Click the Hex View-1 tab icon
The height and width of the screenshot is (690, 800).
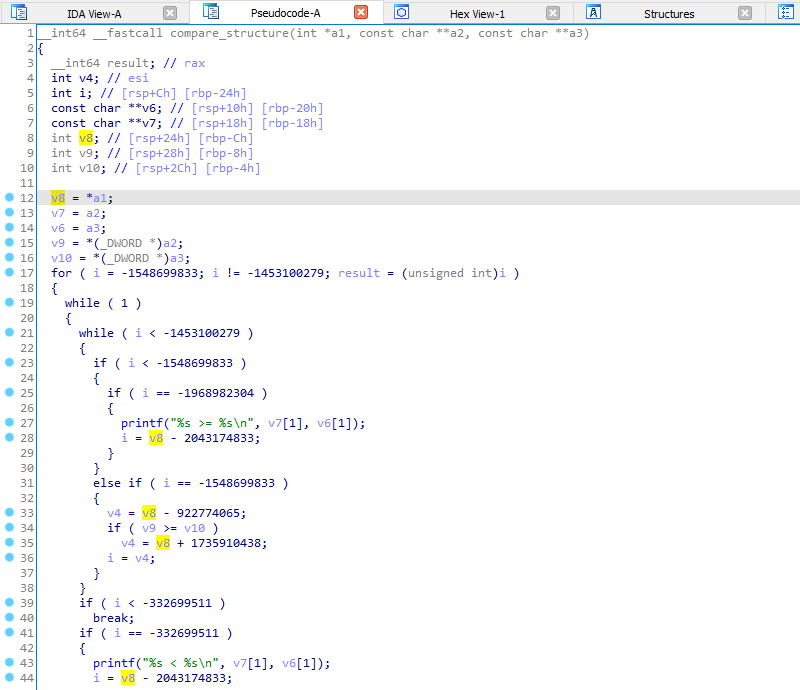click(402, 12)
